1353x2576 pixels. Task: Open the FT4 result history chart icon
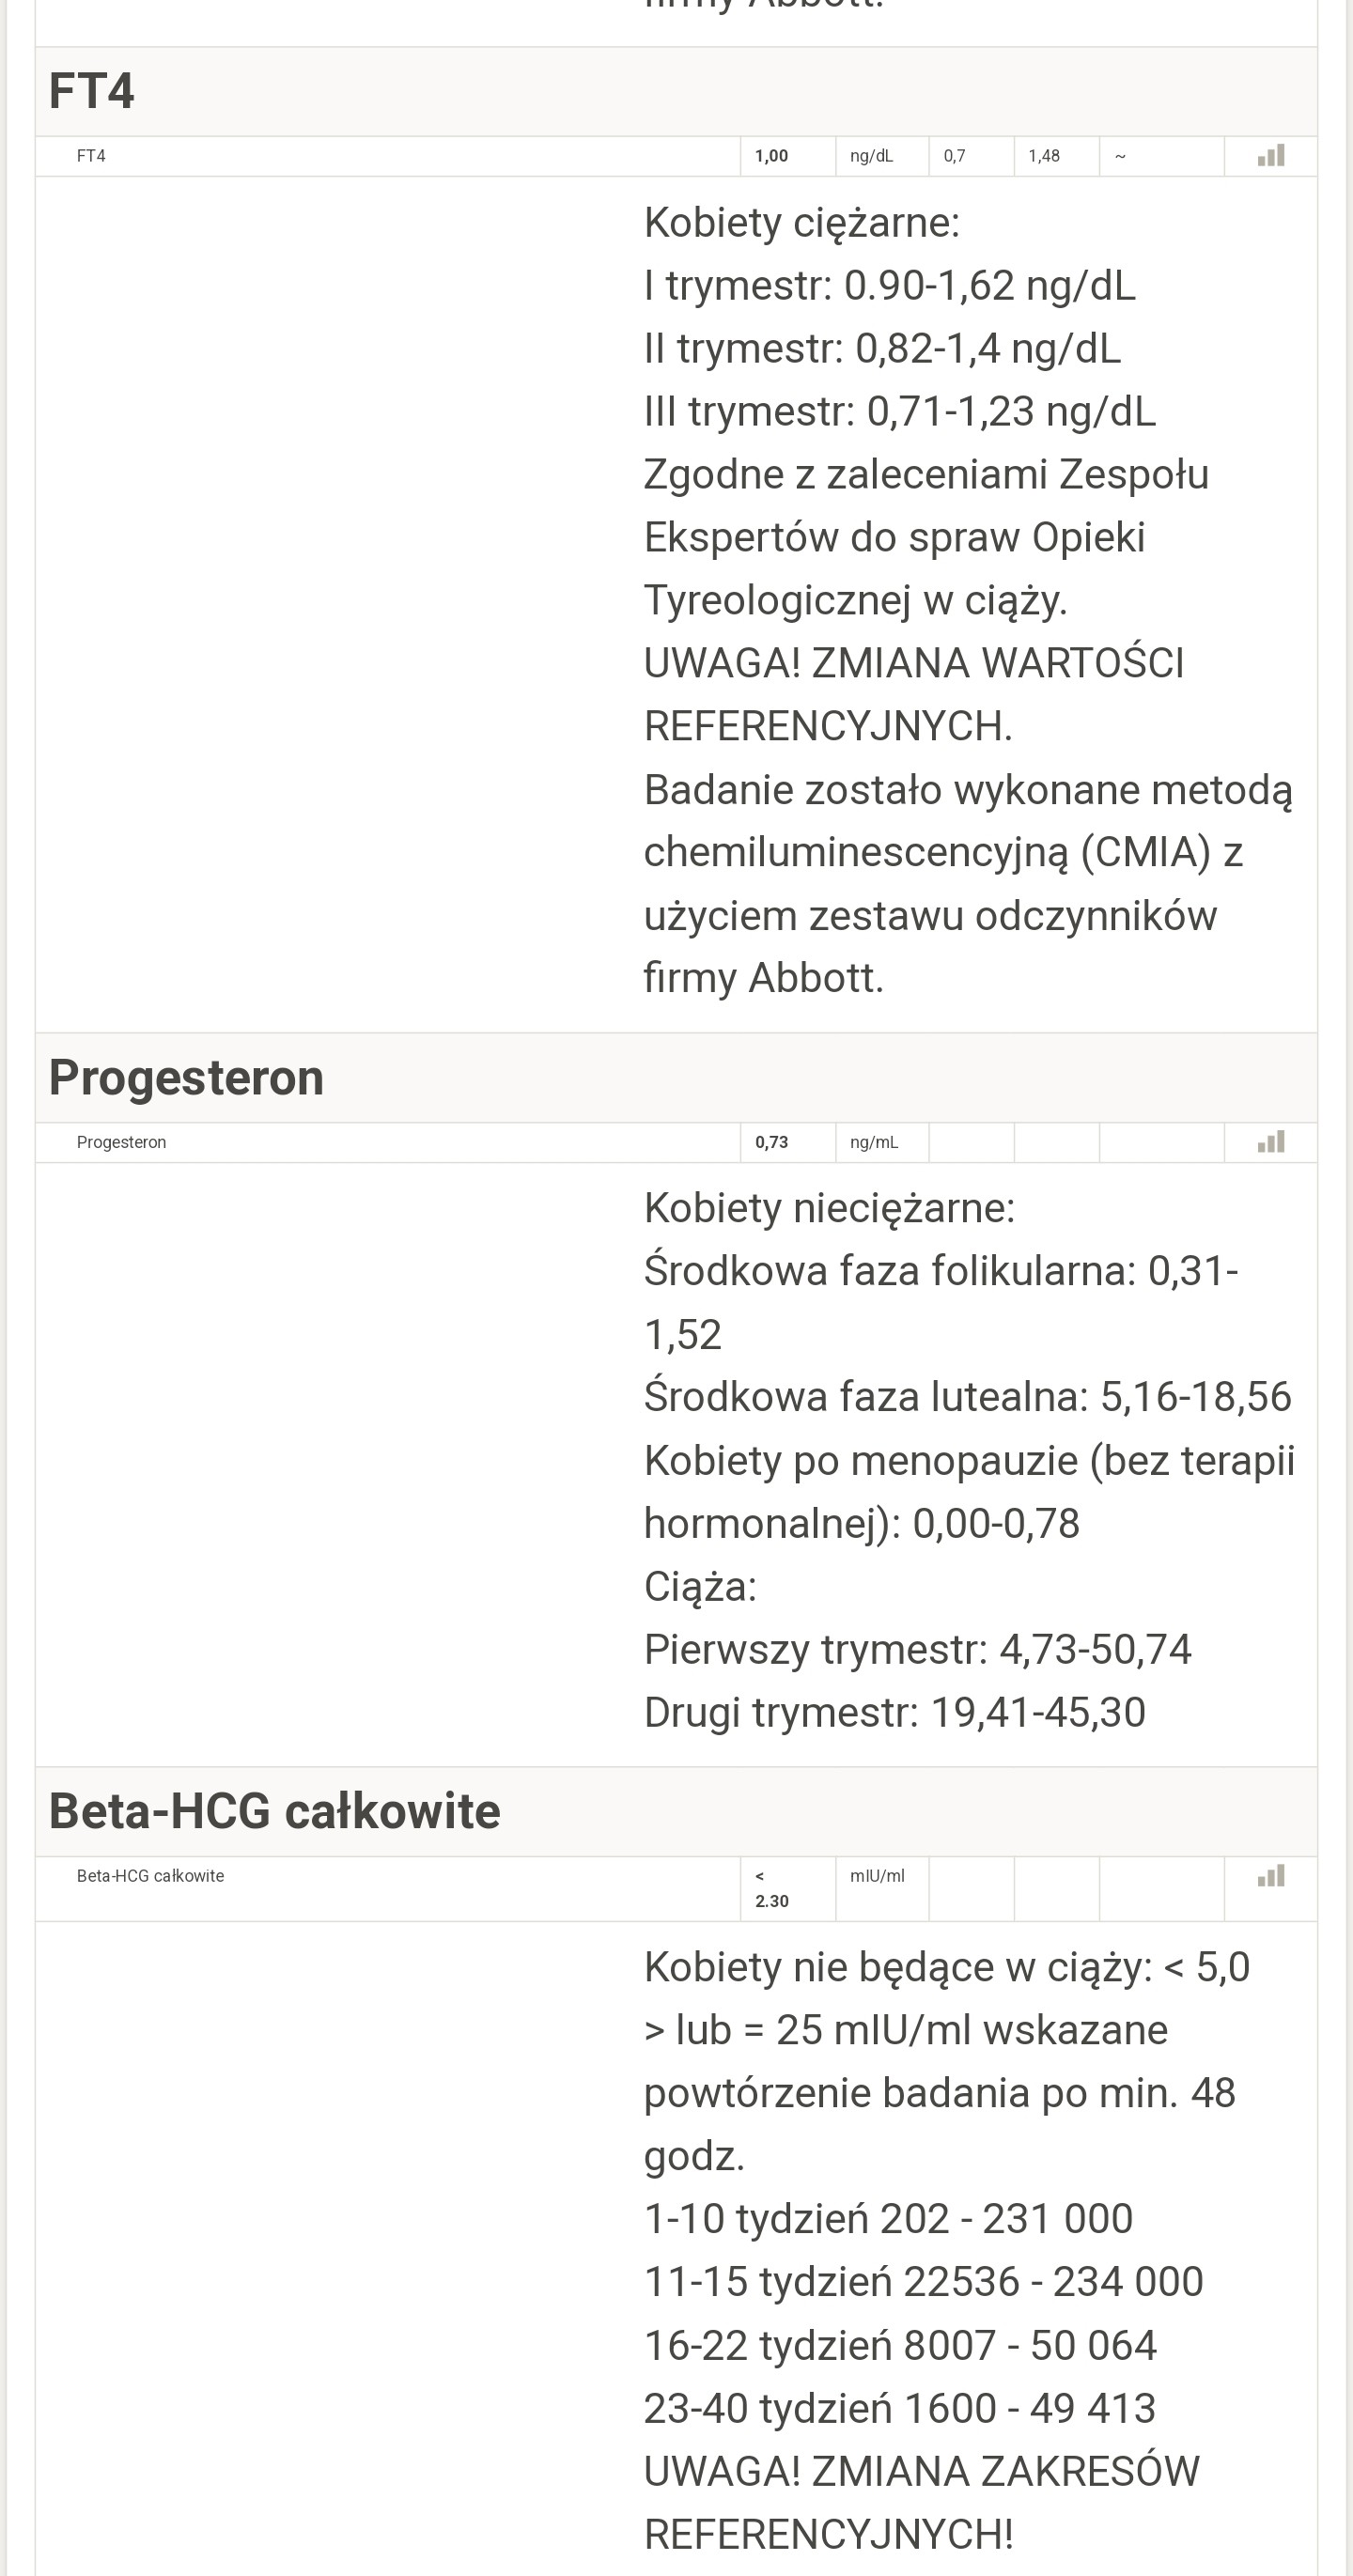pyautogui.click(x=1270, y=156)
